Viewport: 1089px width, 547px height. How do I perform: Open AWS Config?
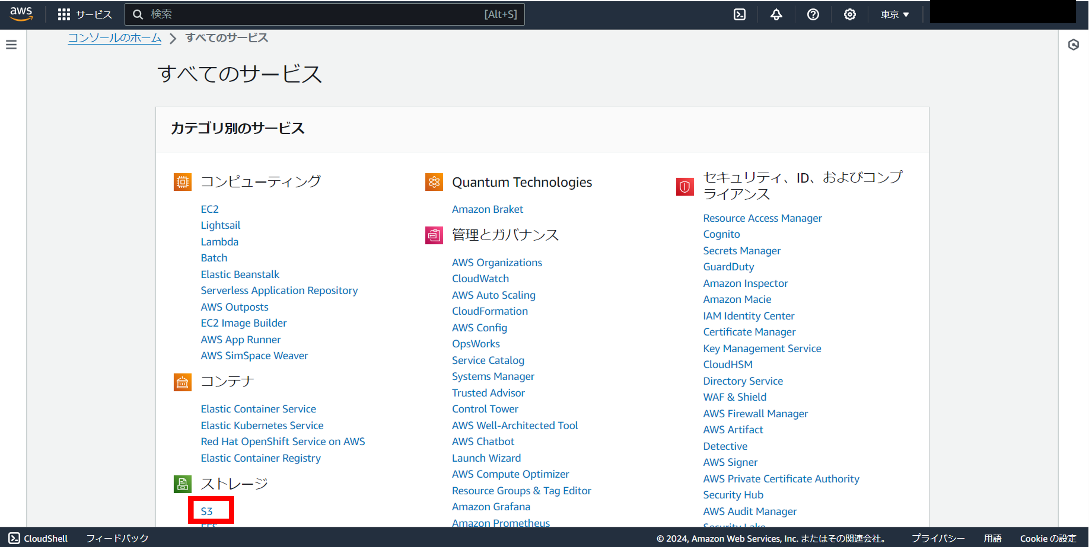click(480, 328)
